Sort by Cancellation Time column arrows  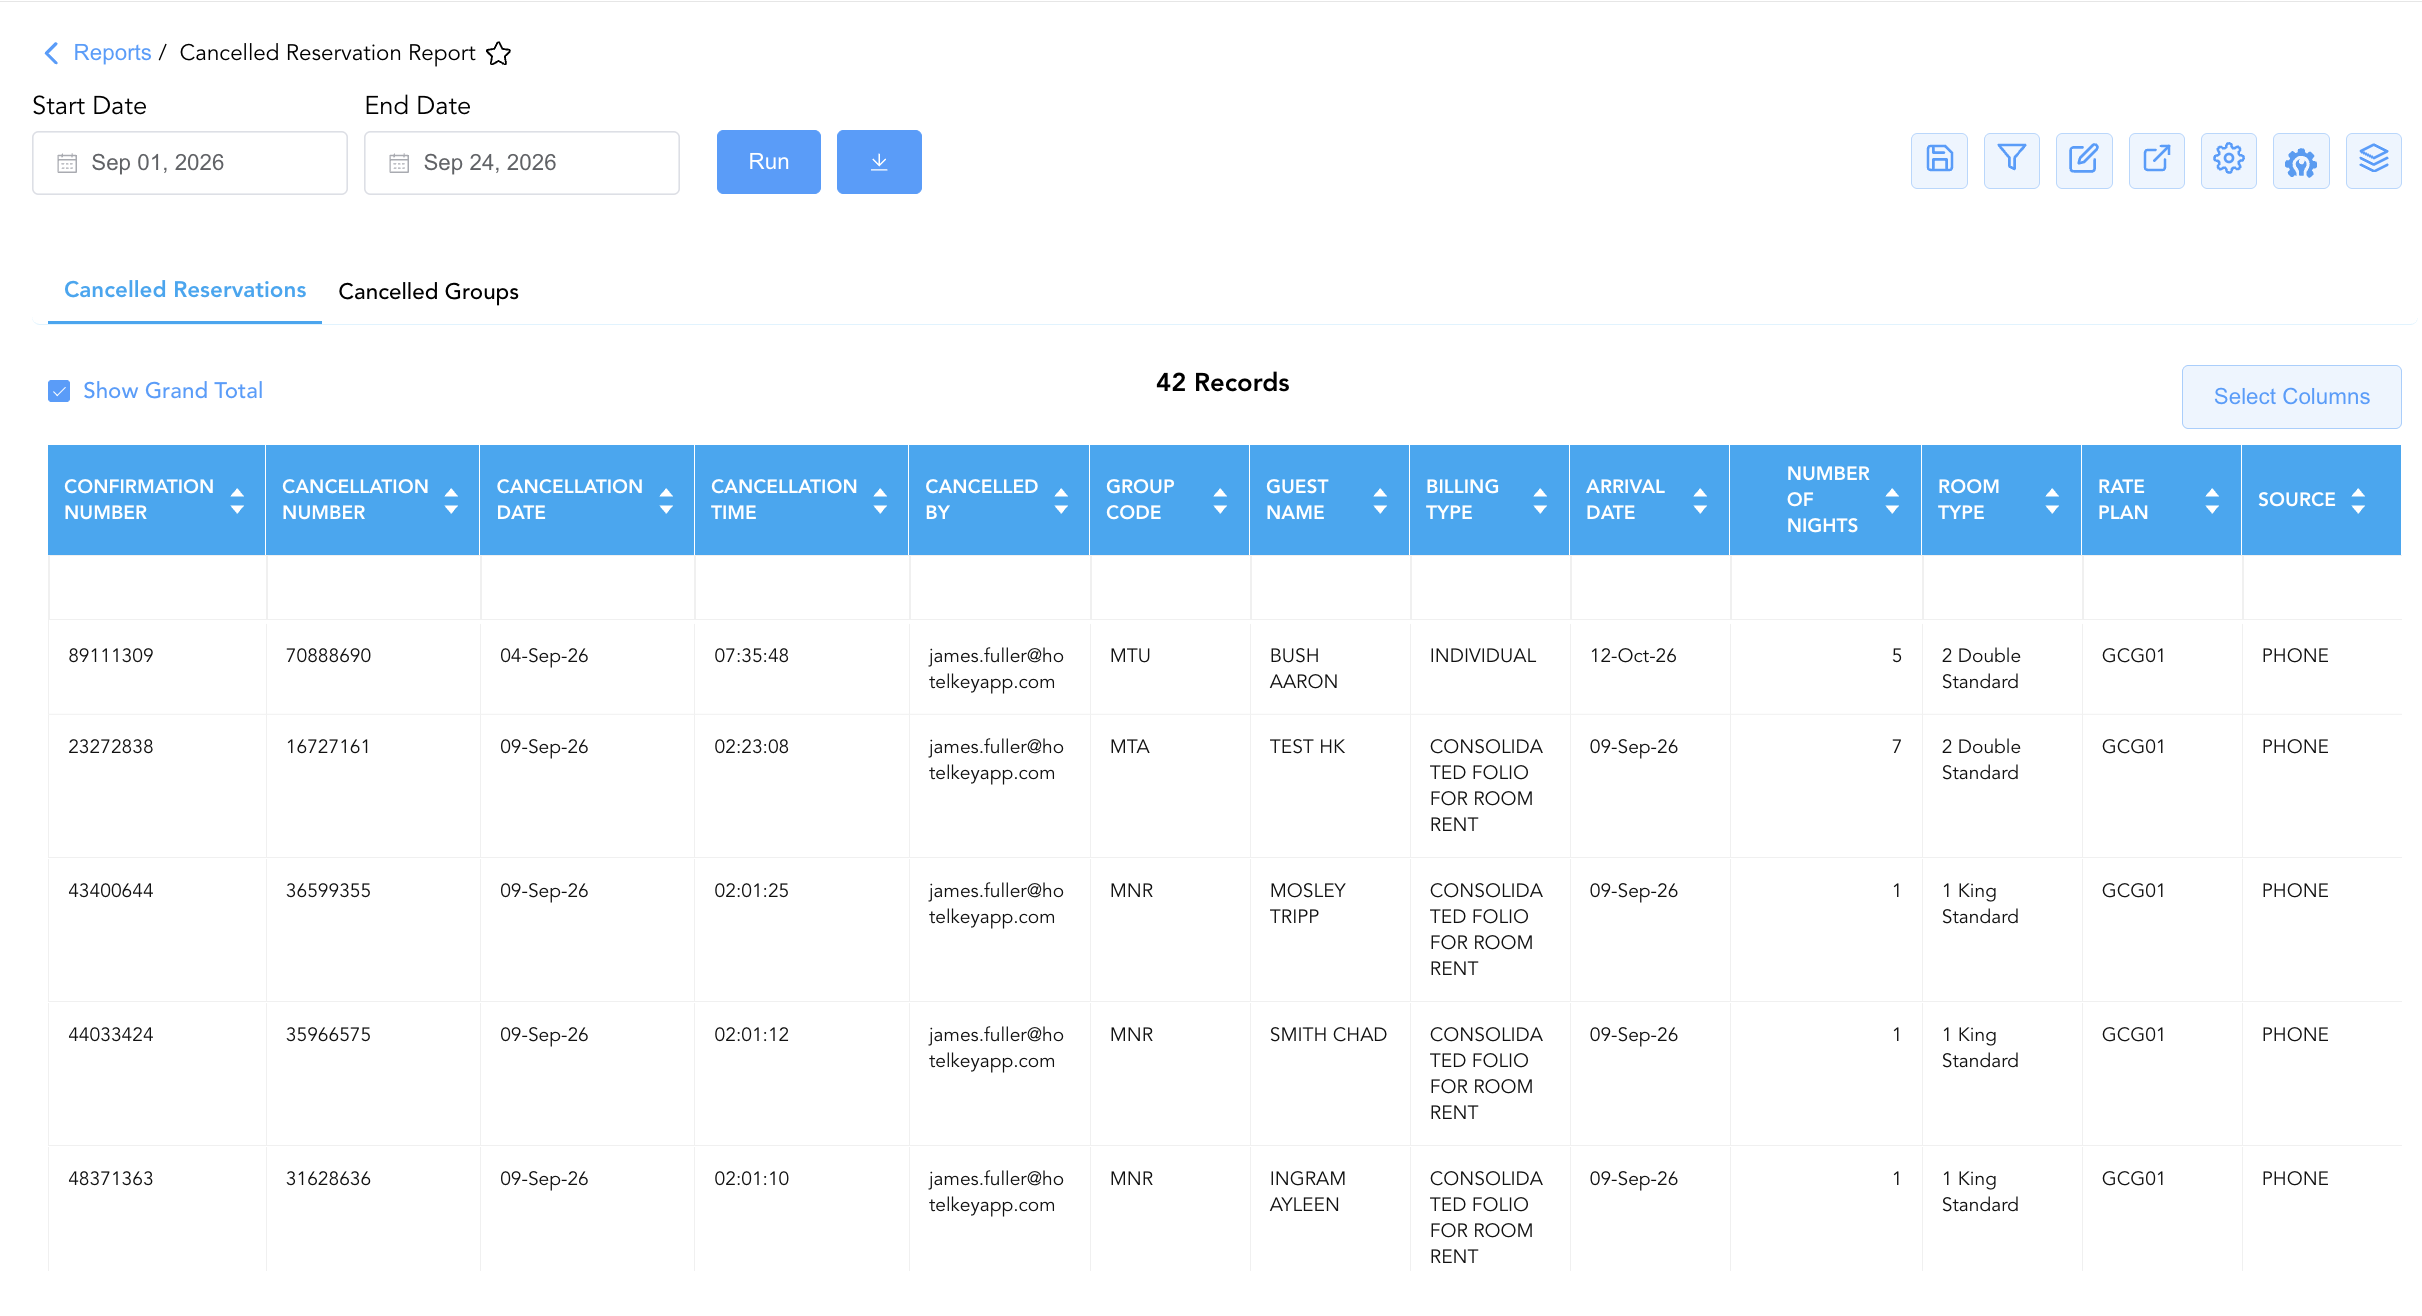[880, 500]
